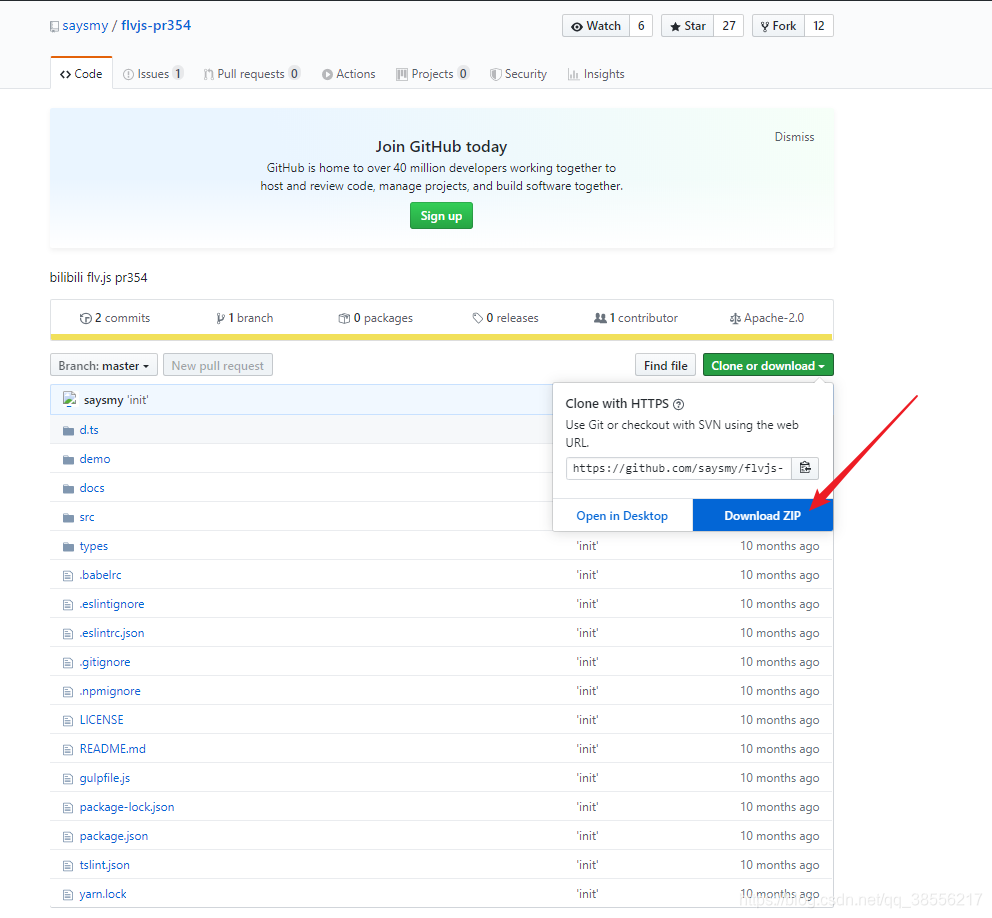
Task: Click the file icon beside tslint.json
Action: 68,865
